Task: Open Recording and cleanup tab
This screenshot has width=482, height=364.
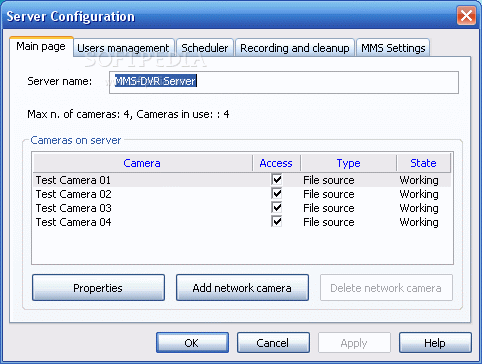Action: click(295, 48)
